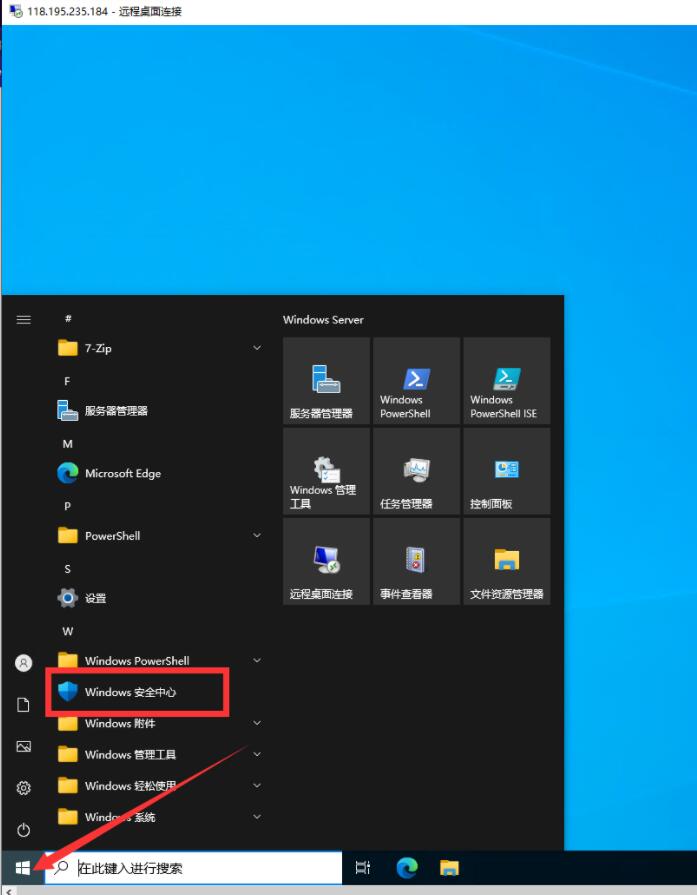The image size is (697, 895).
Task: Open the PowerShell folder entry
Action: [x=160, y=535]
